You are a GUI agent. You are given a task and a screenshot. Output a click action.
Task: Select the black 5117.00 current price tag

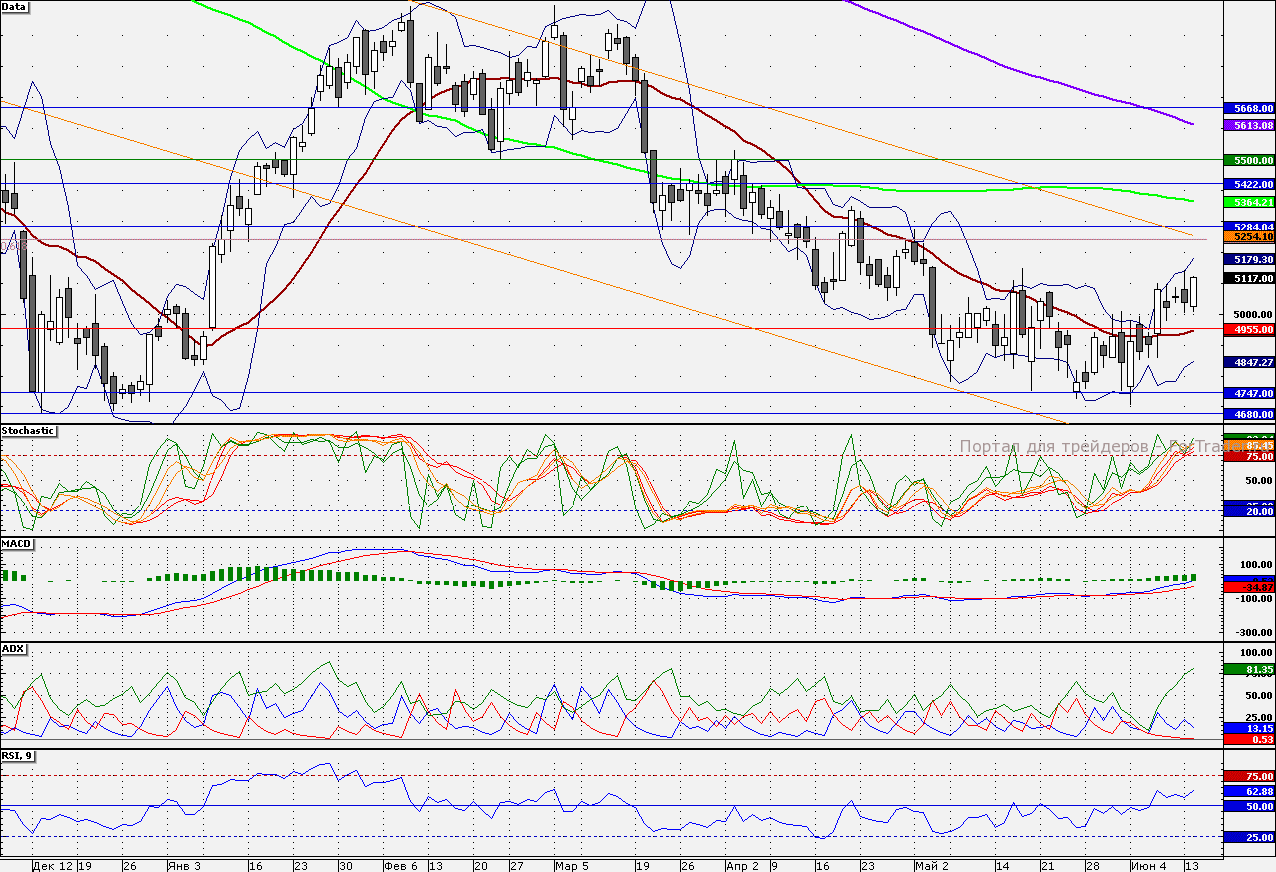click(x=1249, y=279)
